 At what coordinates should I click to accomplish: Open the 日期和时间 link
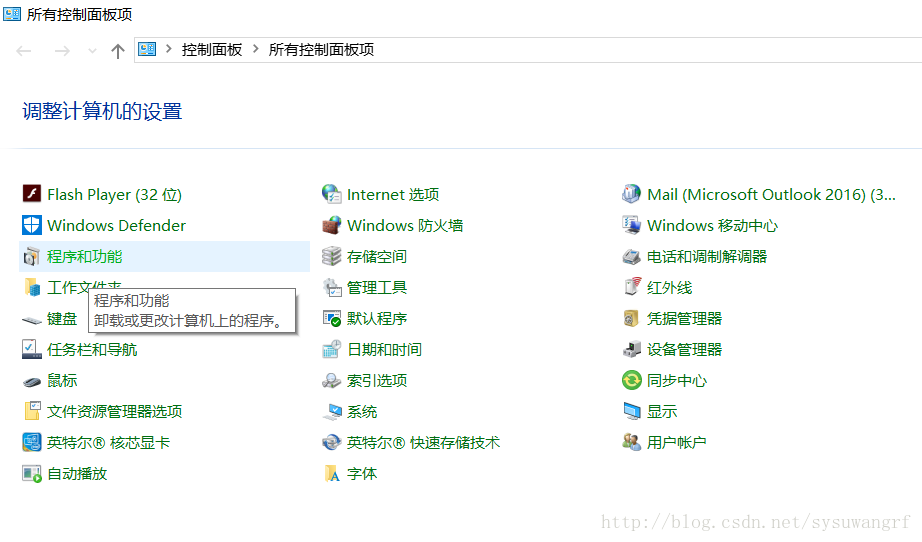point(385,350)
